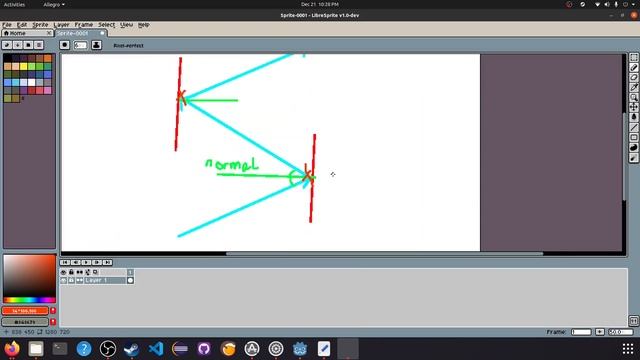Go to last frame in timeline
The image size is (640, 360).
pyautogui.click(x=107, y=262)
